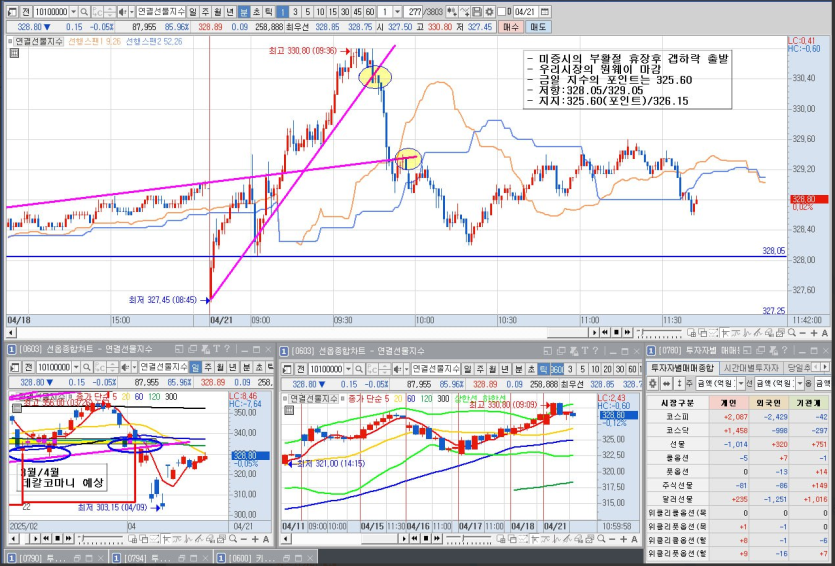Select the 주 (weekly) period in main chart
This screenshot has width=835, height=566.
[x=206, y=12]
